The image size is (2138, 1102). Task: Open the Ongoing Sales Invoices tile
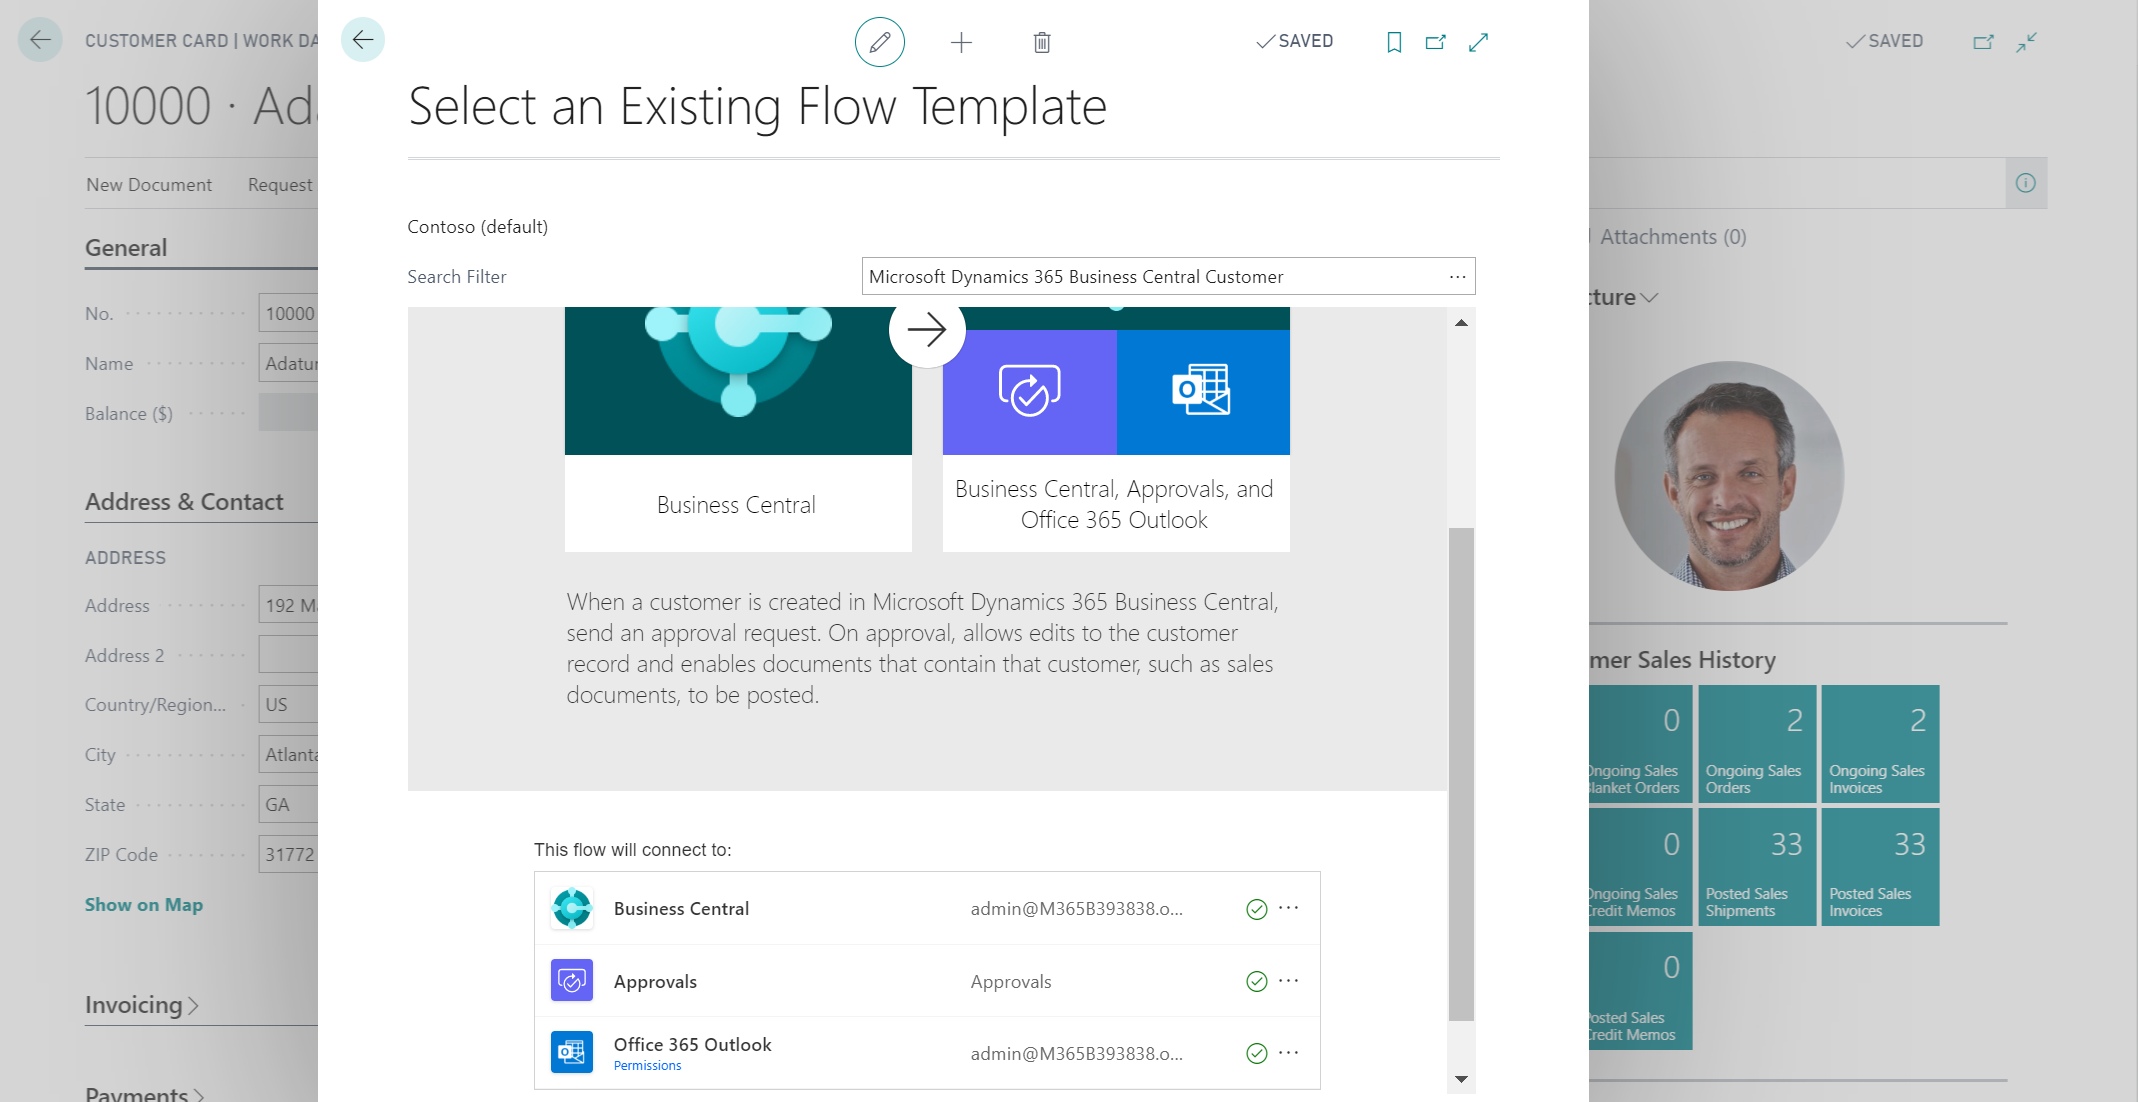pyautogui.click(x=1880, y=744)
